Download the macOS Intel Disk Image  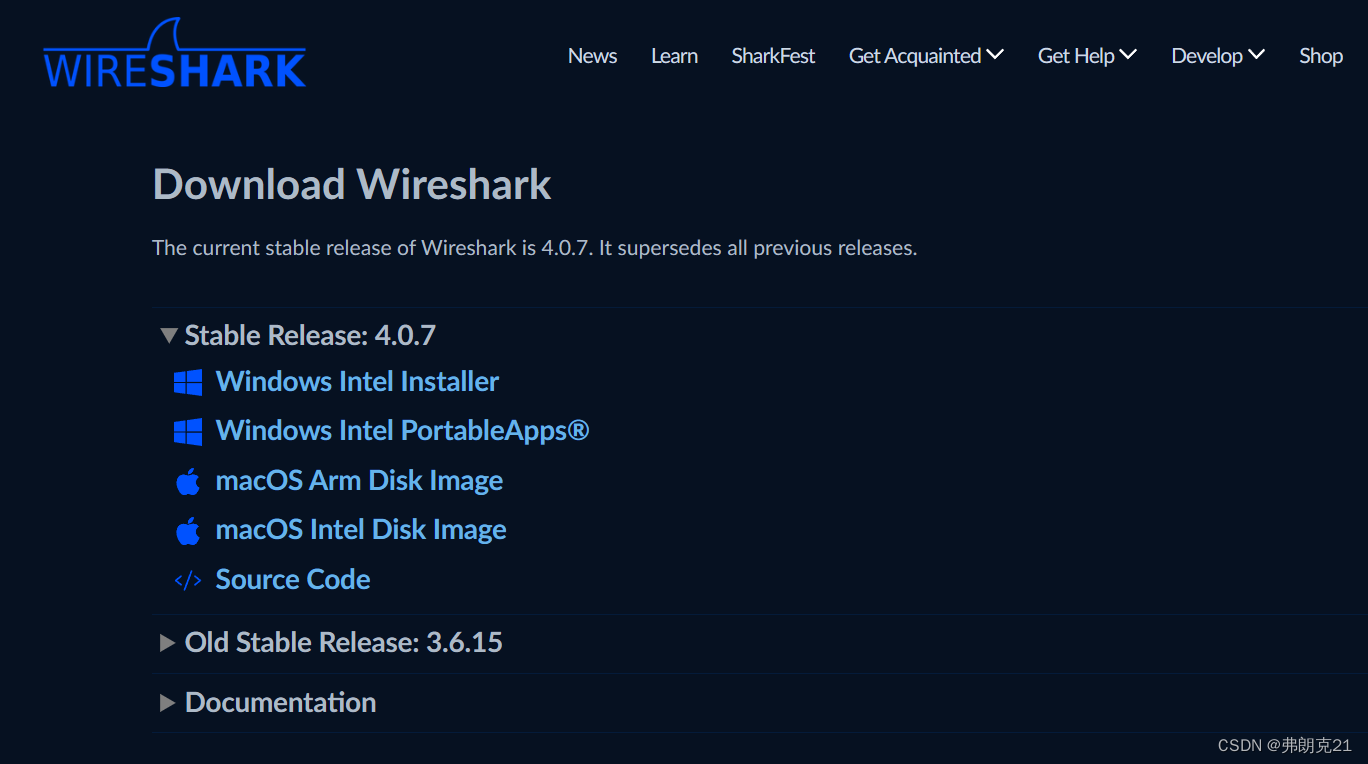click(x=361, y=529)
